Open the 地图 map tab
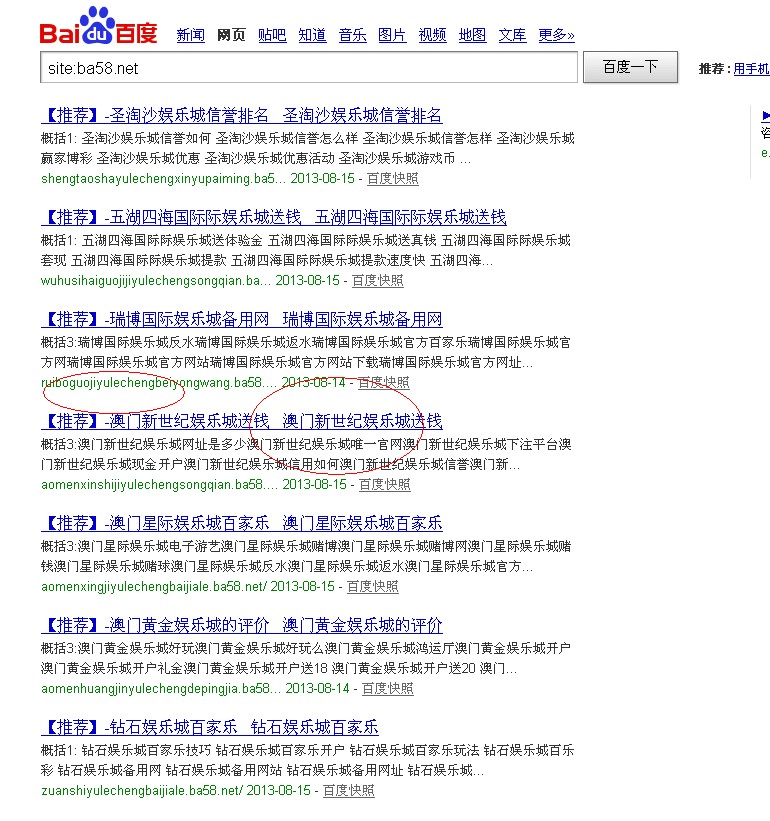Viewport: 770px width, 821px height. coord(472,35)
